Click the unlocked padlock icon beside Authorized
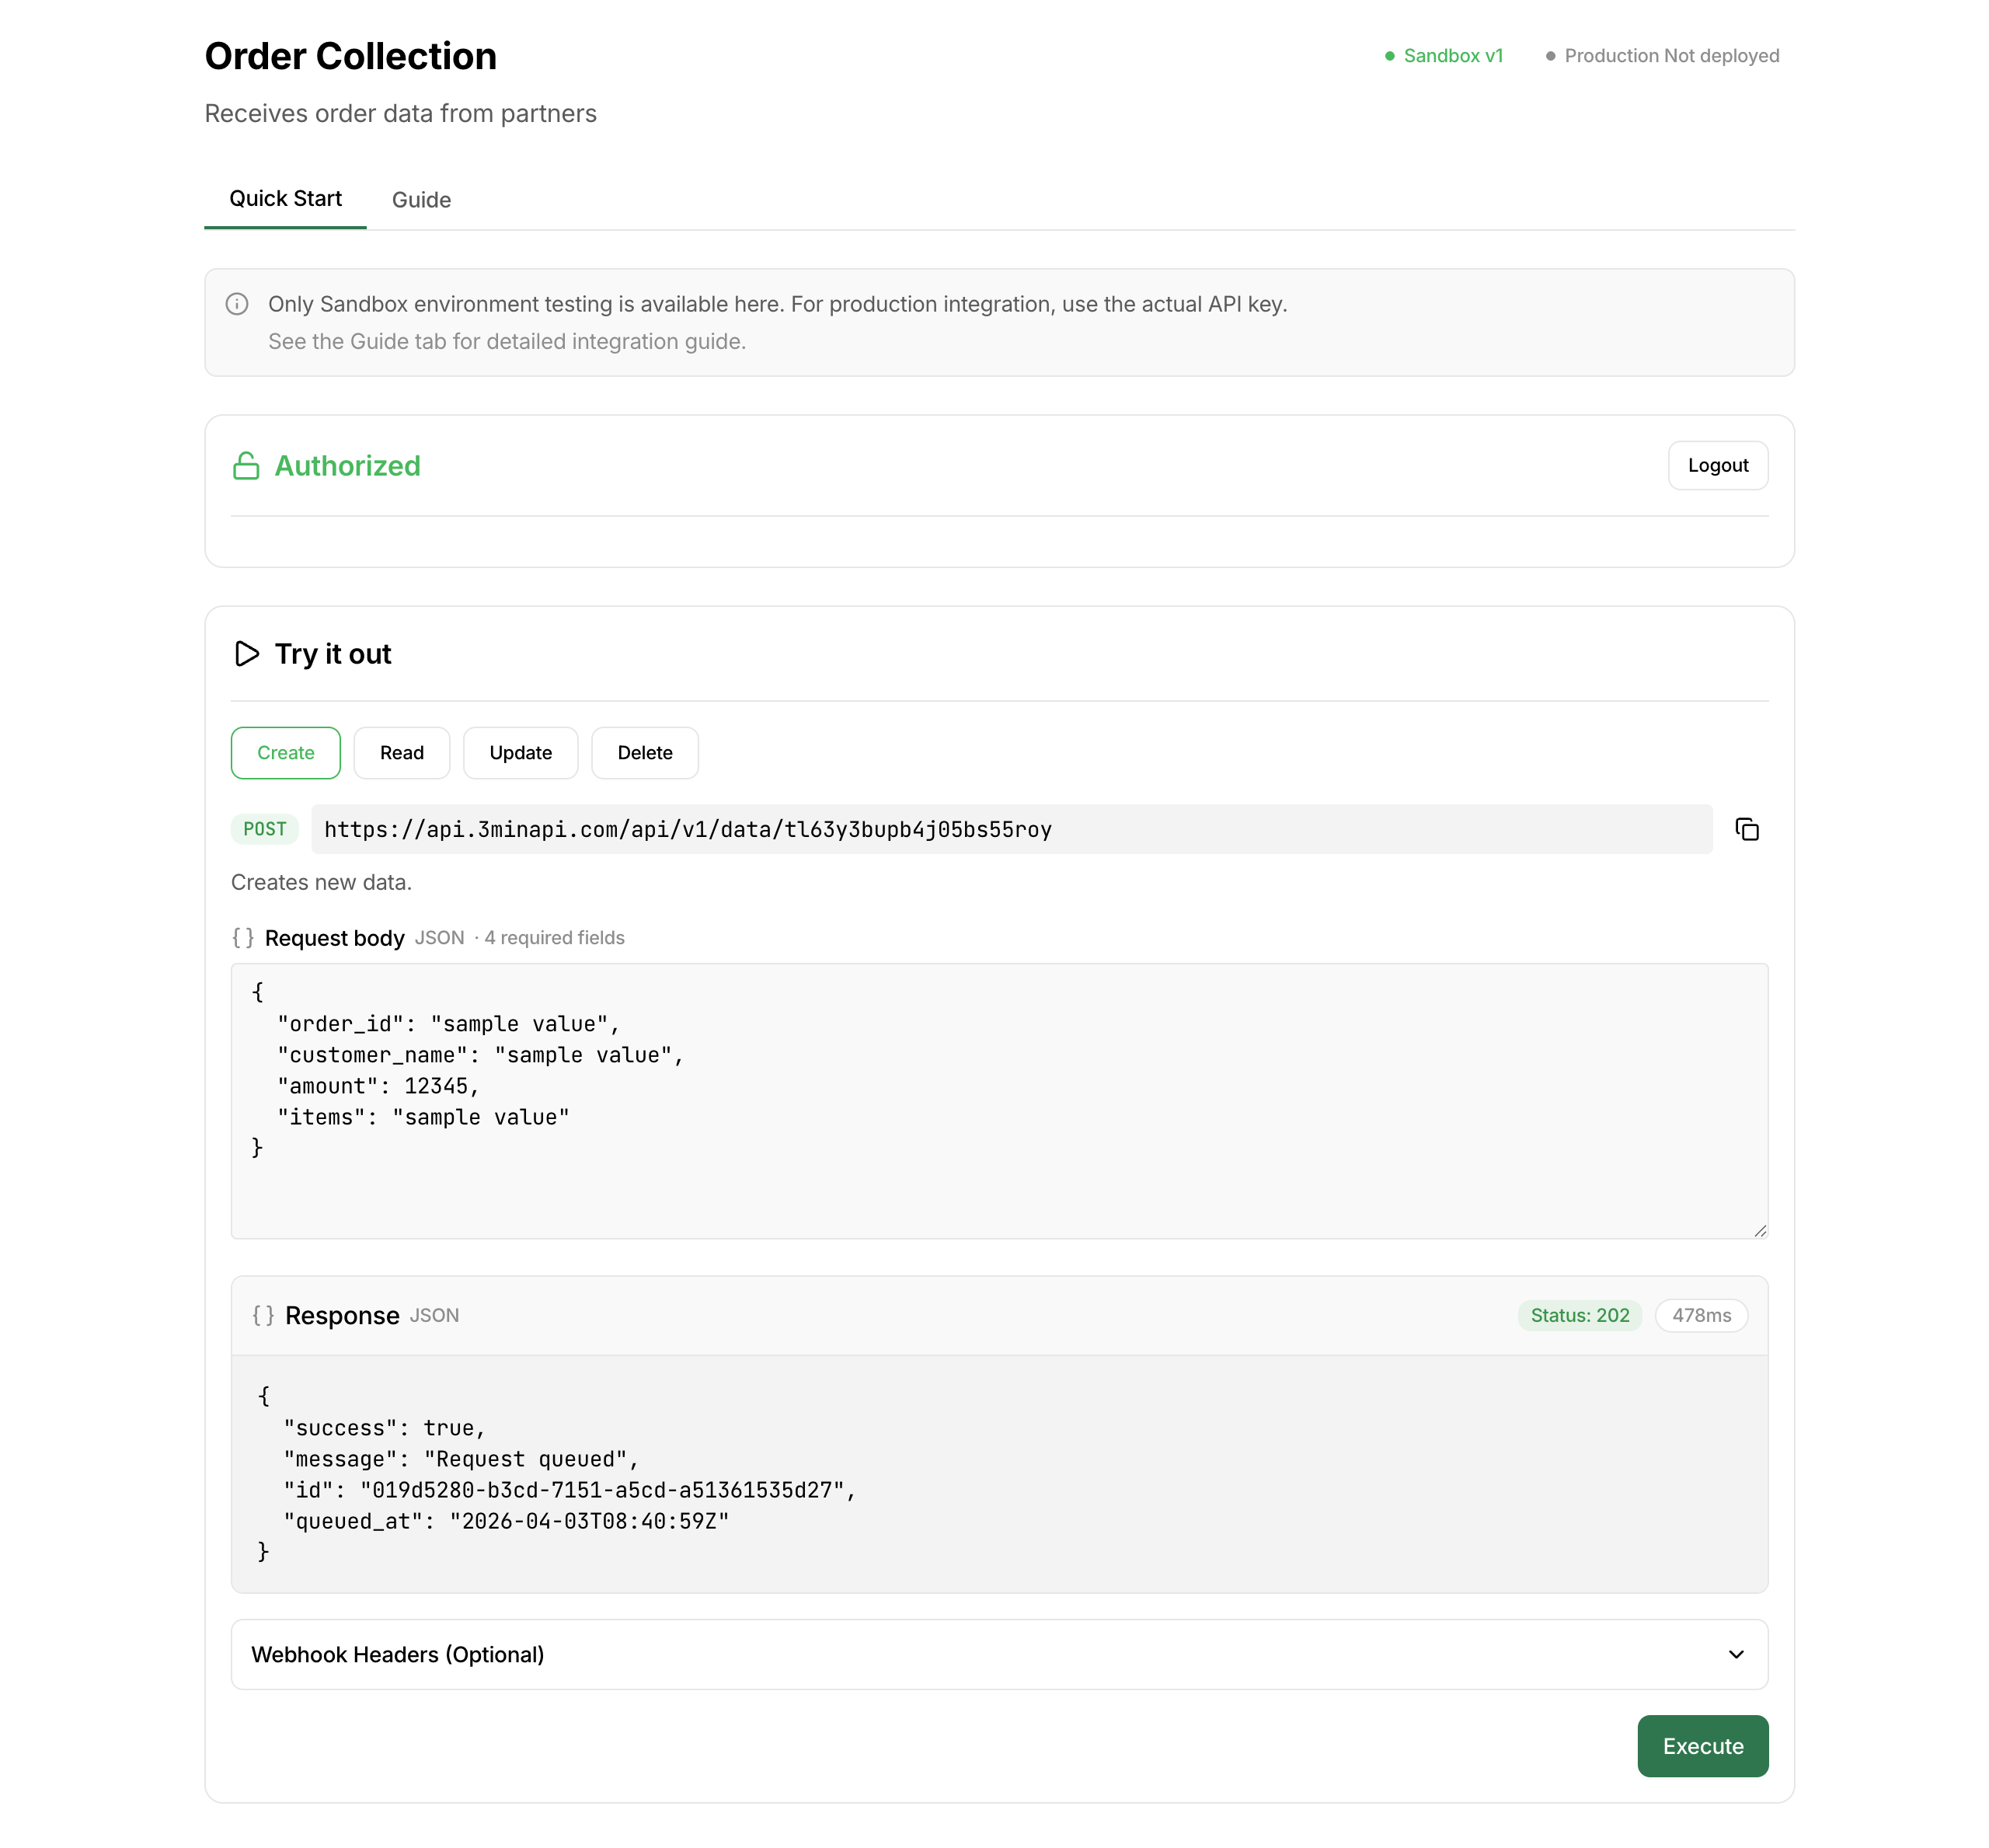The height and width of the screenshot is (1848, 1989). 246,465
